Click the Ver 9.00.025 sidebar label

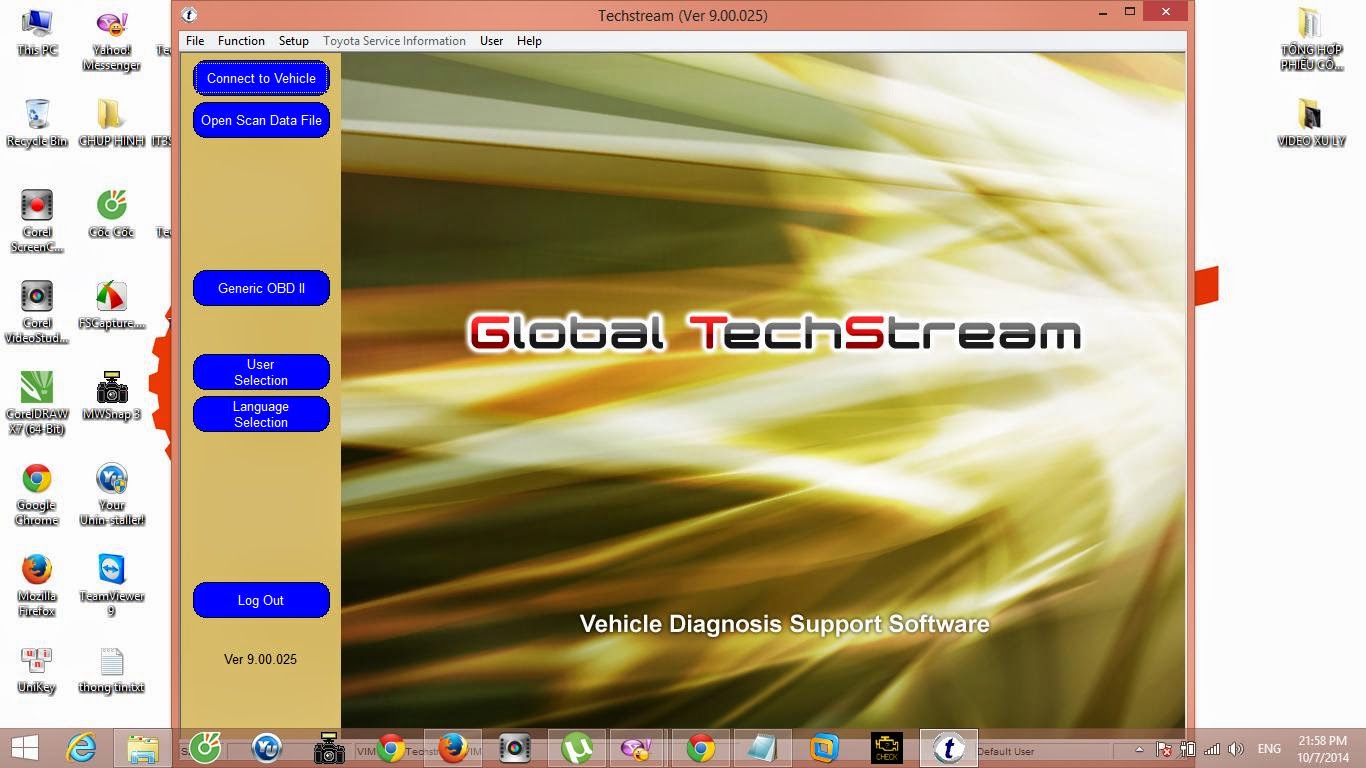pos(260,659)
